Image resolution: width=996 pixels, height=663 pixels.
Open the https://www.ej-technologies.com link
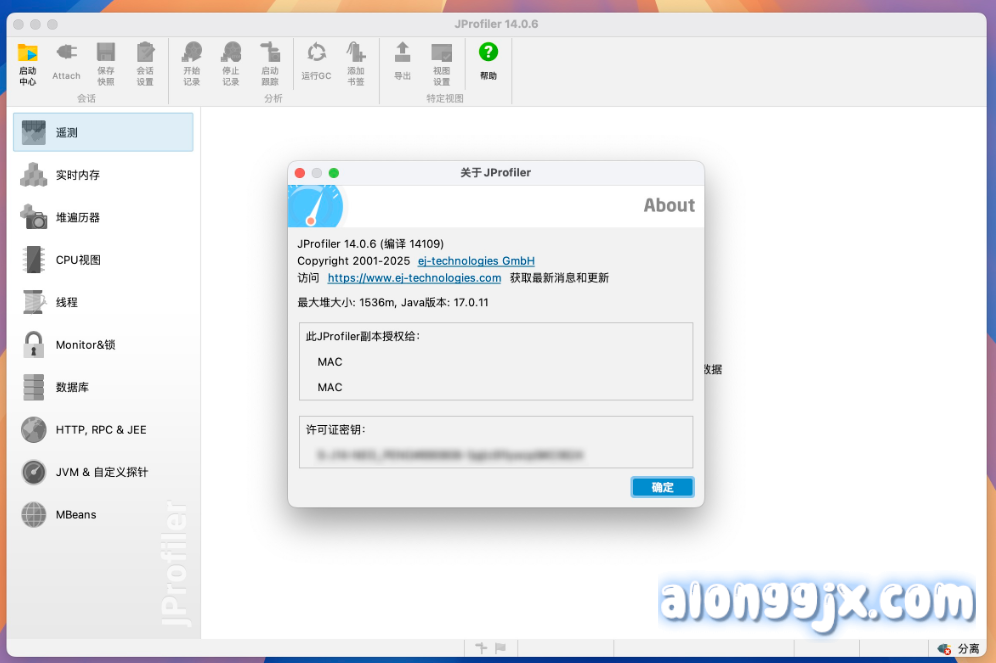(414, 278)
